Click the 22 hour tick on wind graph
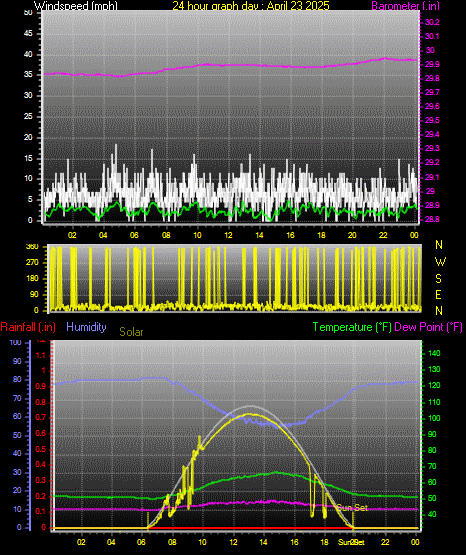Viewport: 466px width, 555px height. [x=383, y=235]
